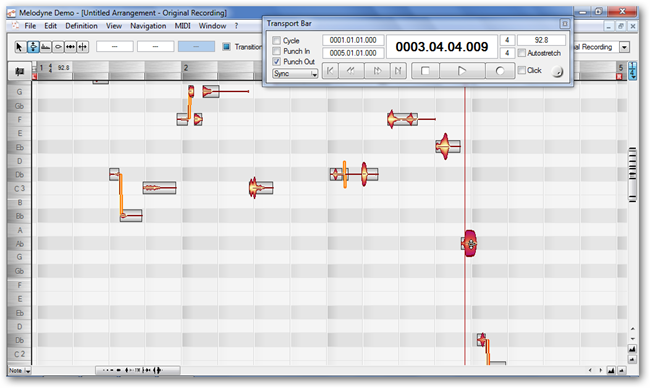Select the selected note blob on Ab
This screenshot has width=650, height=388.
click(470, 243)
